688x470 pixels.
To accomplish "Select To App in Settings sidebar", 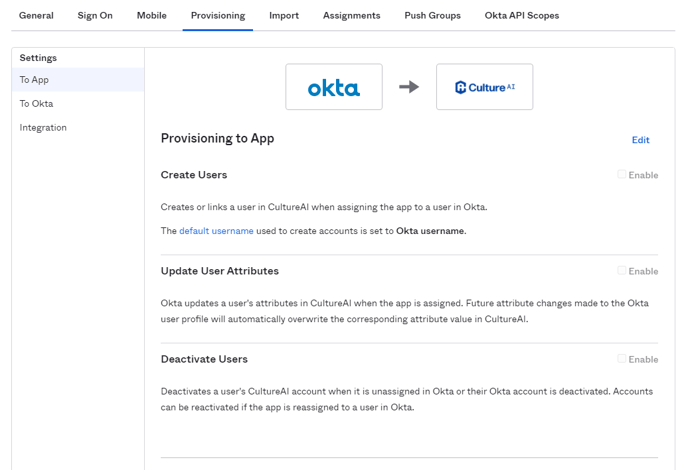I will click(78, 79).
